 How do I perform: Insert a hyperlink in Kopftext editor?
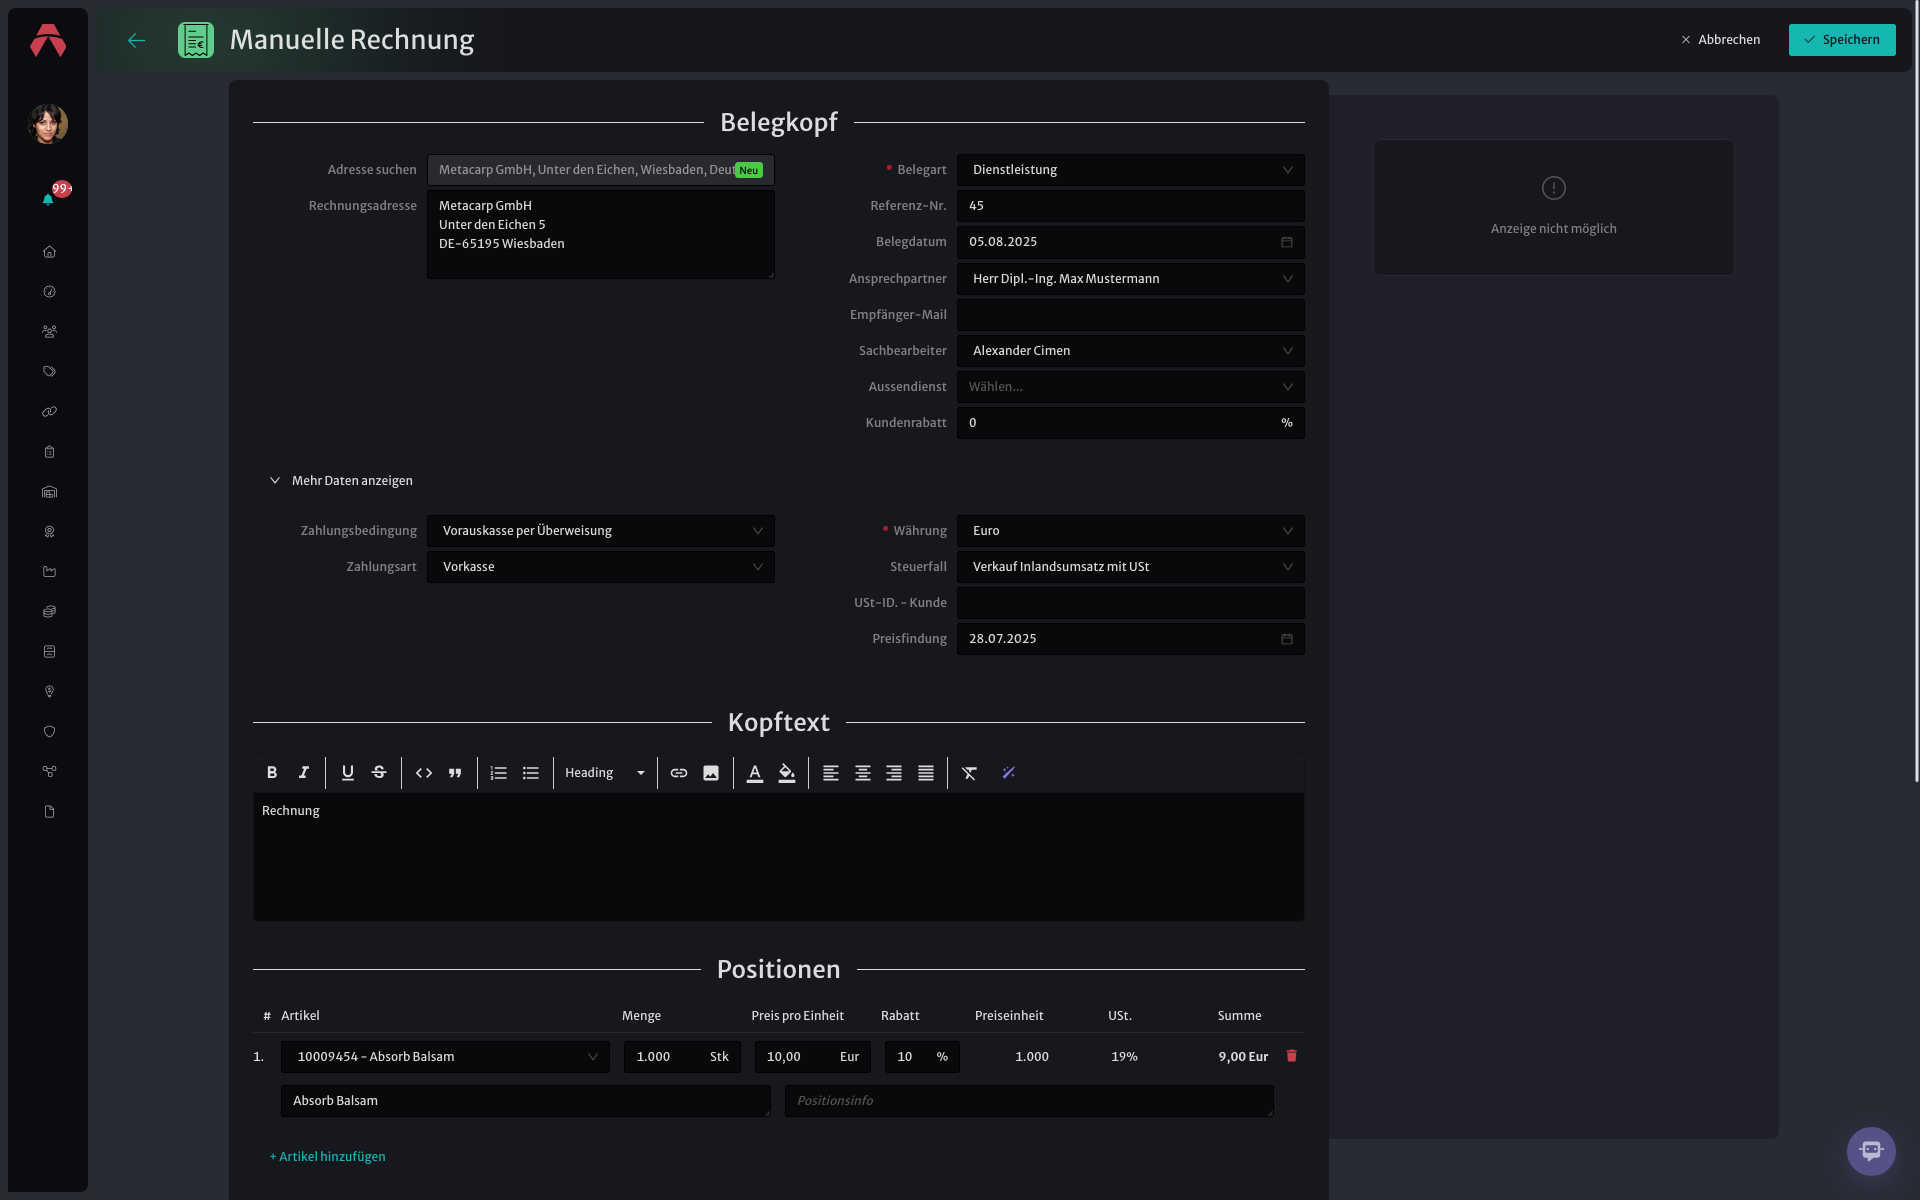coord(679,773)
